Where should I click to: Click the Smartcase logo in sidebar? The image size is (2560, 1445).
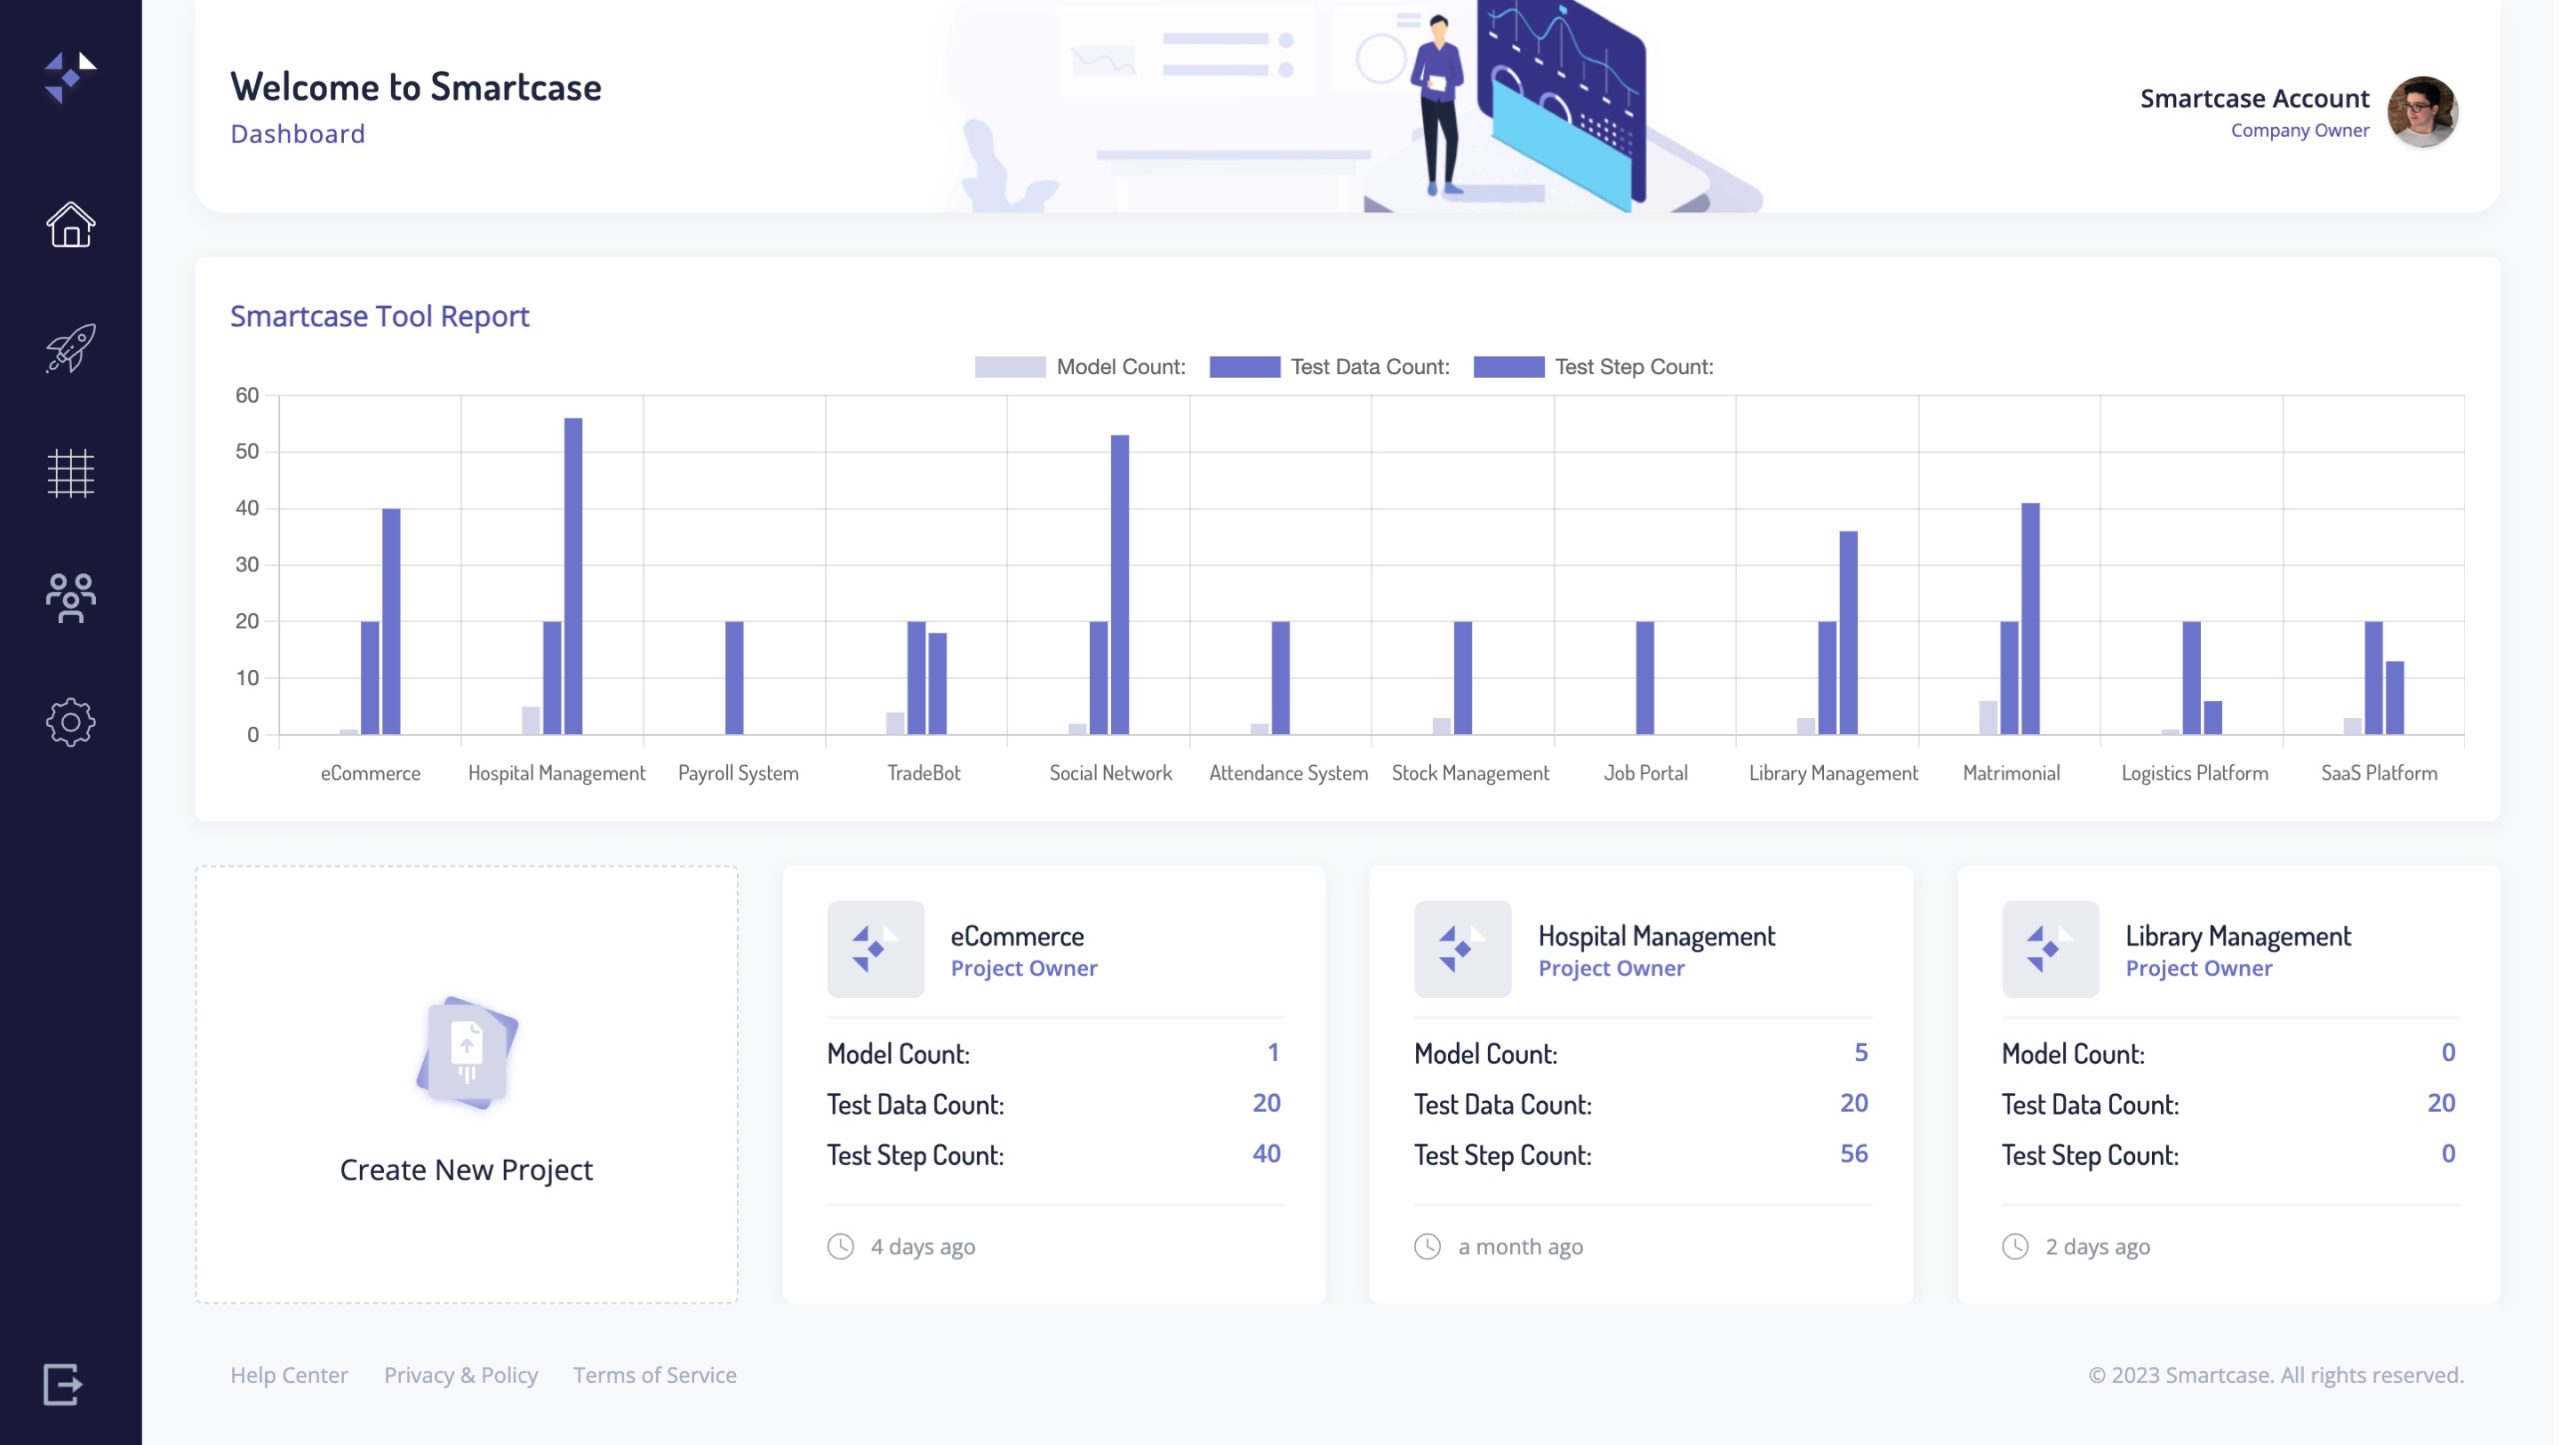(x=70, y=77)
